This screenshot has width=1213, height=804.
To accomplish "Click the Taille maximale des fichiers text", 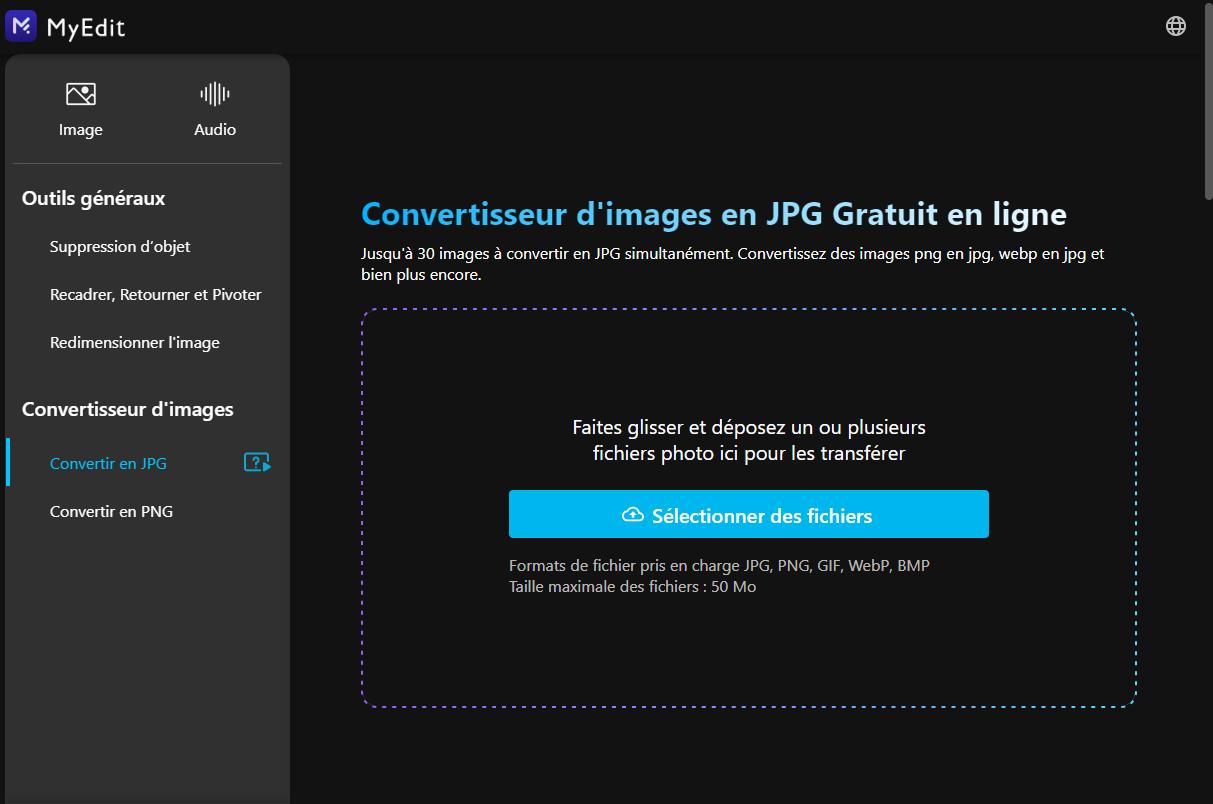I will (632, 587).
